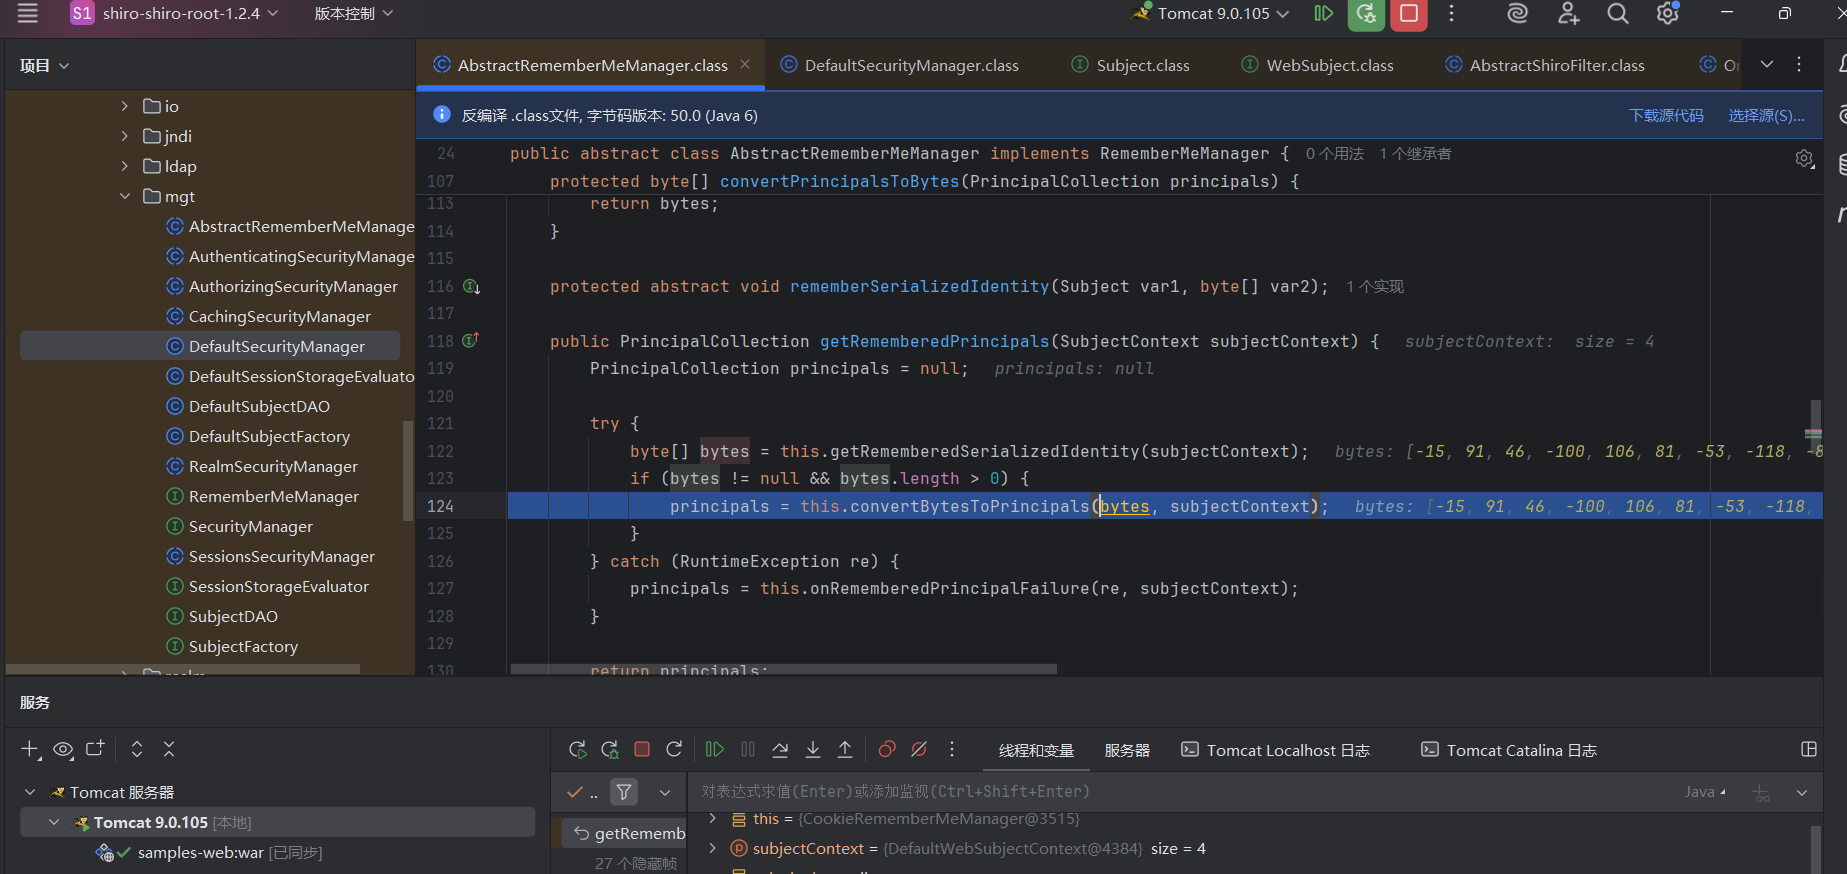
Task: Expand the jndi folder in project tree
Action: (x=124, y=136)
